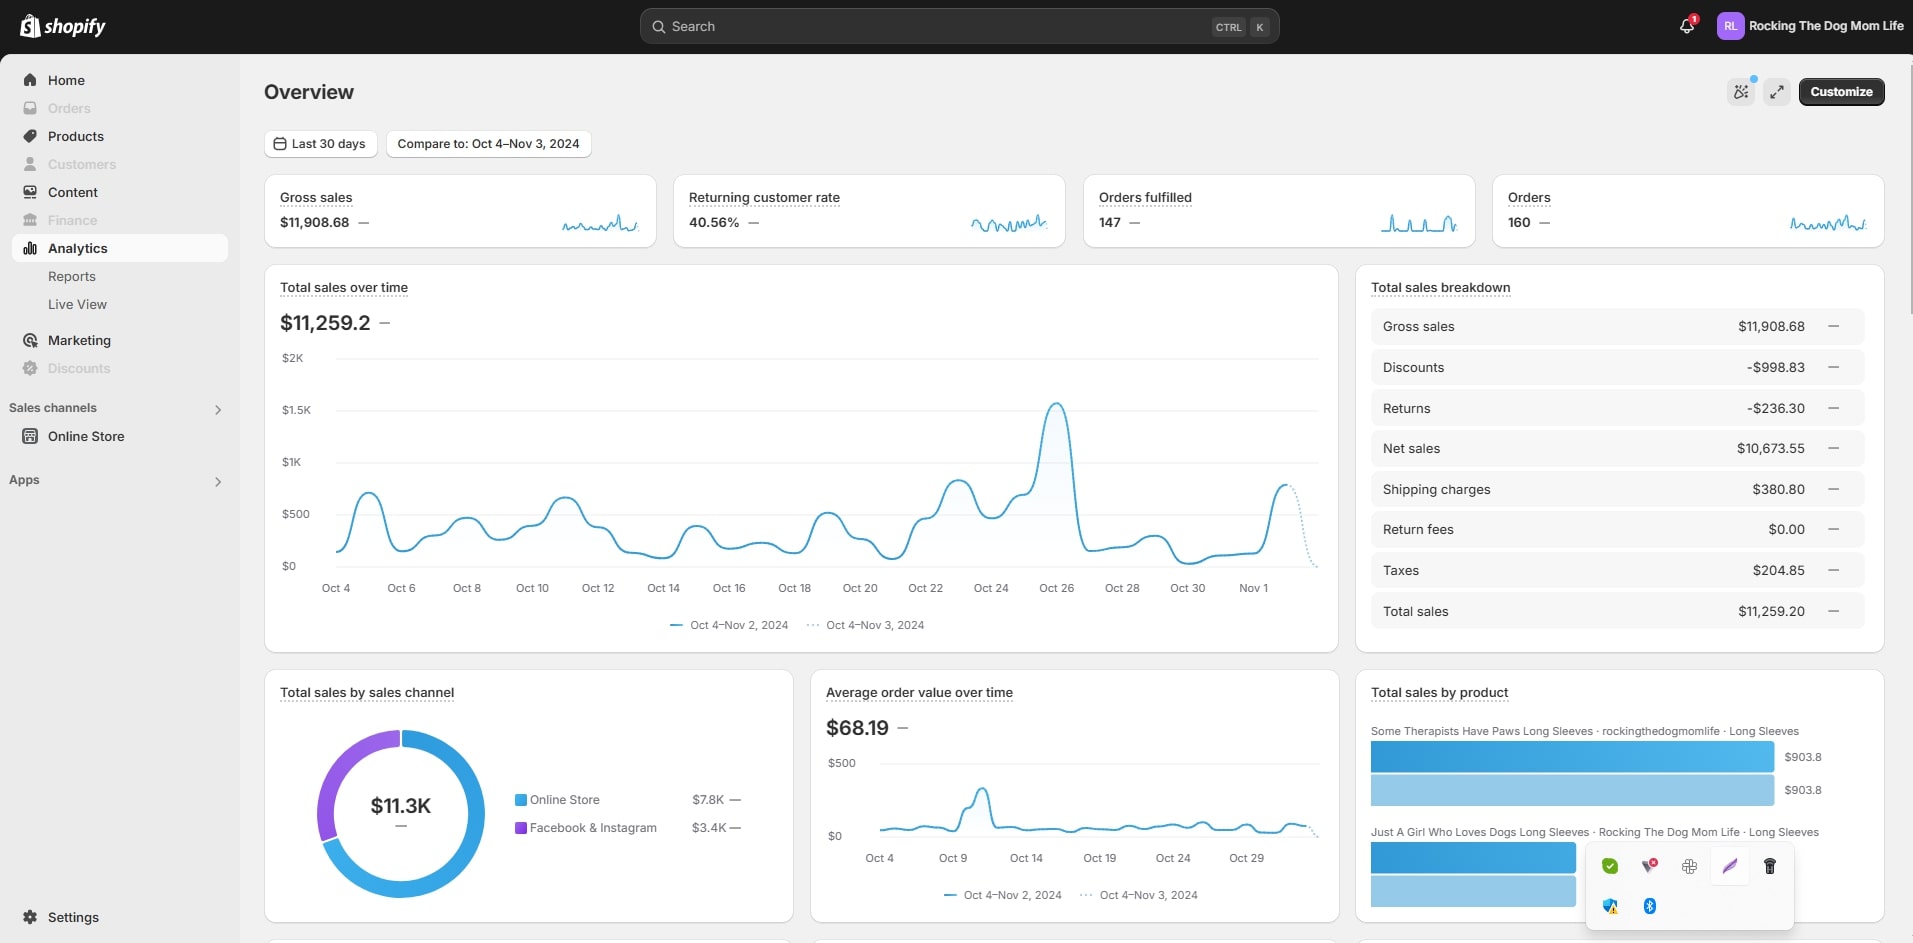Open the Last 30 days date picker

pos(320,144)
